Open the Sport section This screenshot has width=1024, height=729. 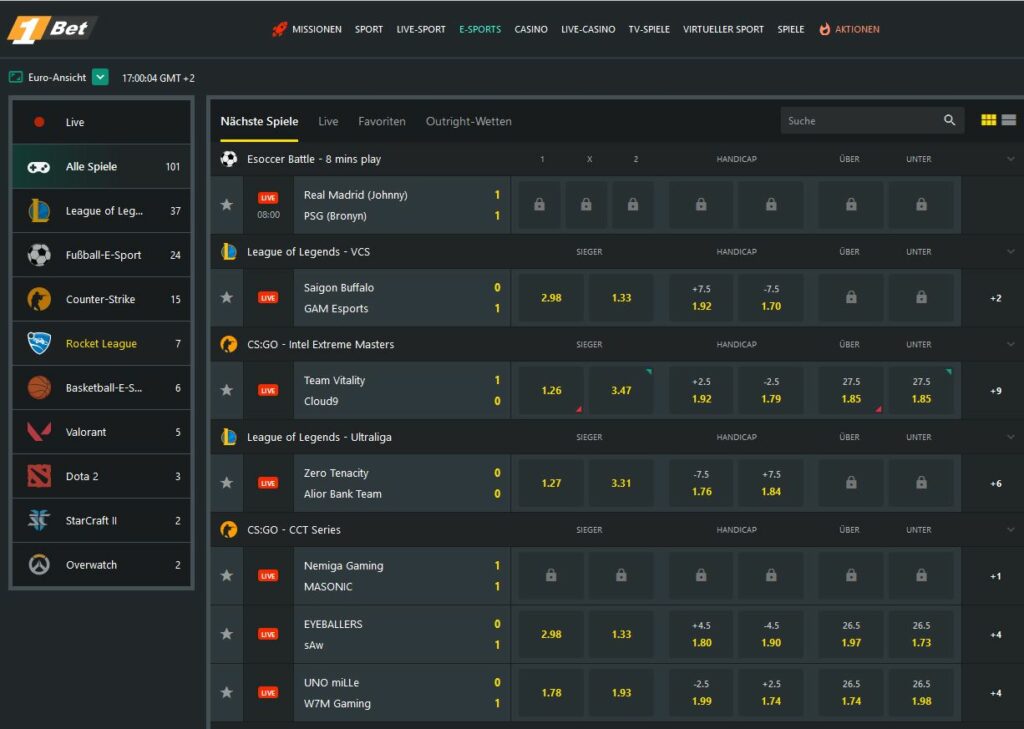[x=369, y=29]
